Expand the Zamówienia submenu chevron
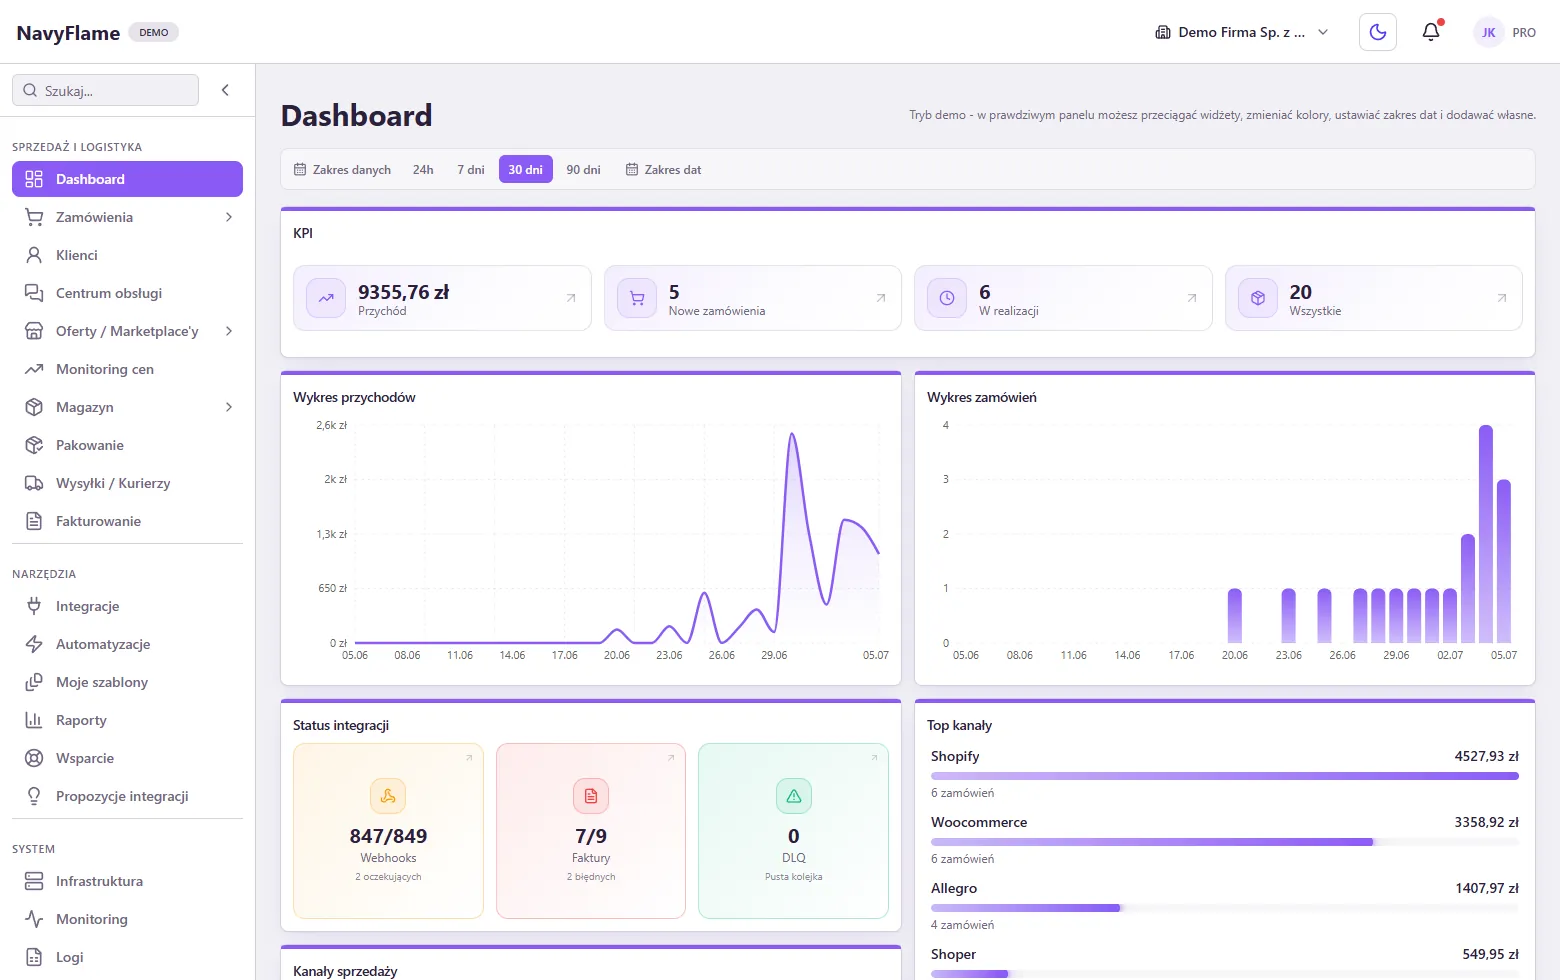The image size is (1560, 980). point(229,217)
